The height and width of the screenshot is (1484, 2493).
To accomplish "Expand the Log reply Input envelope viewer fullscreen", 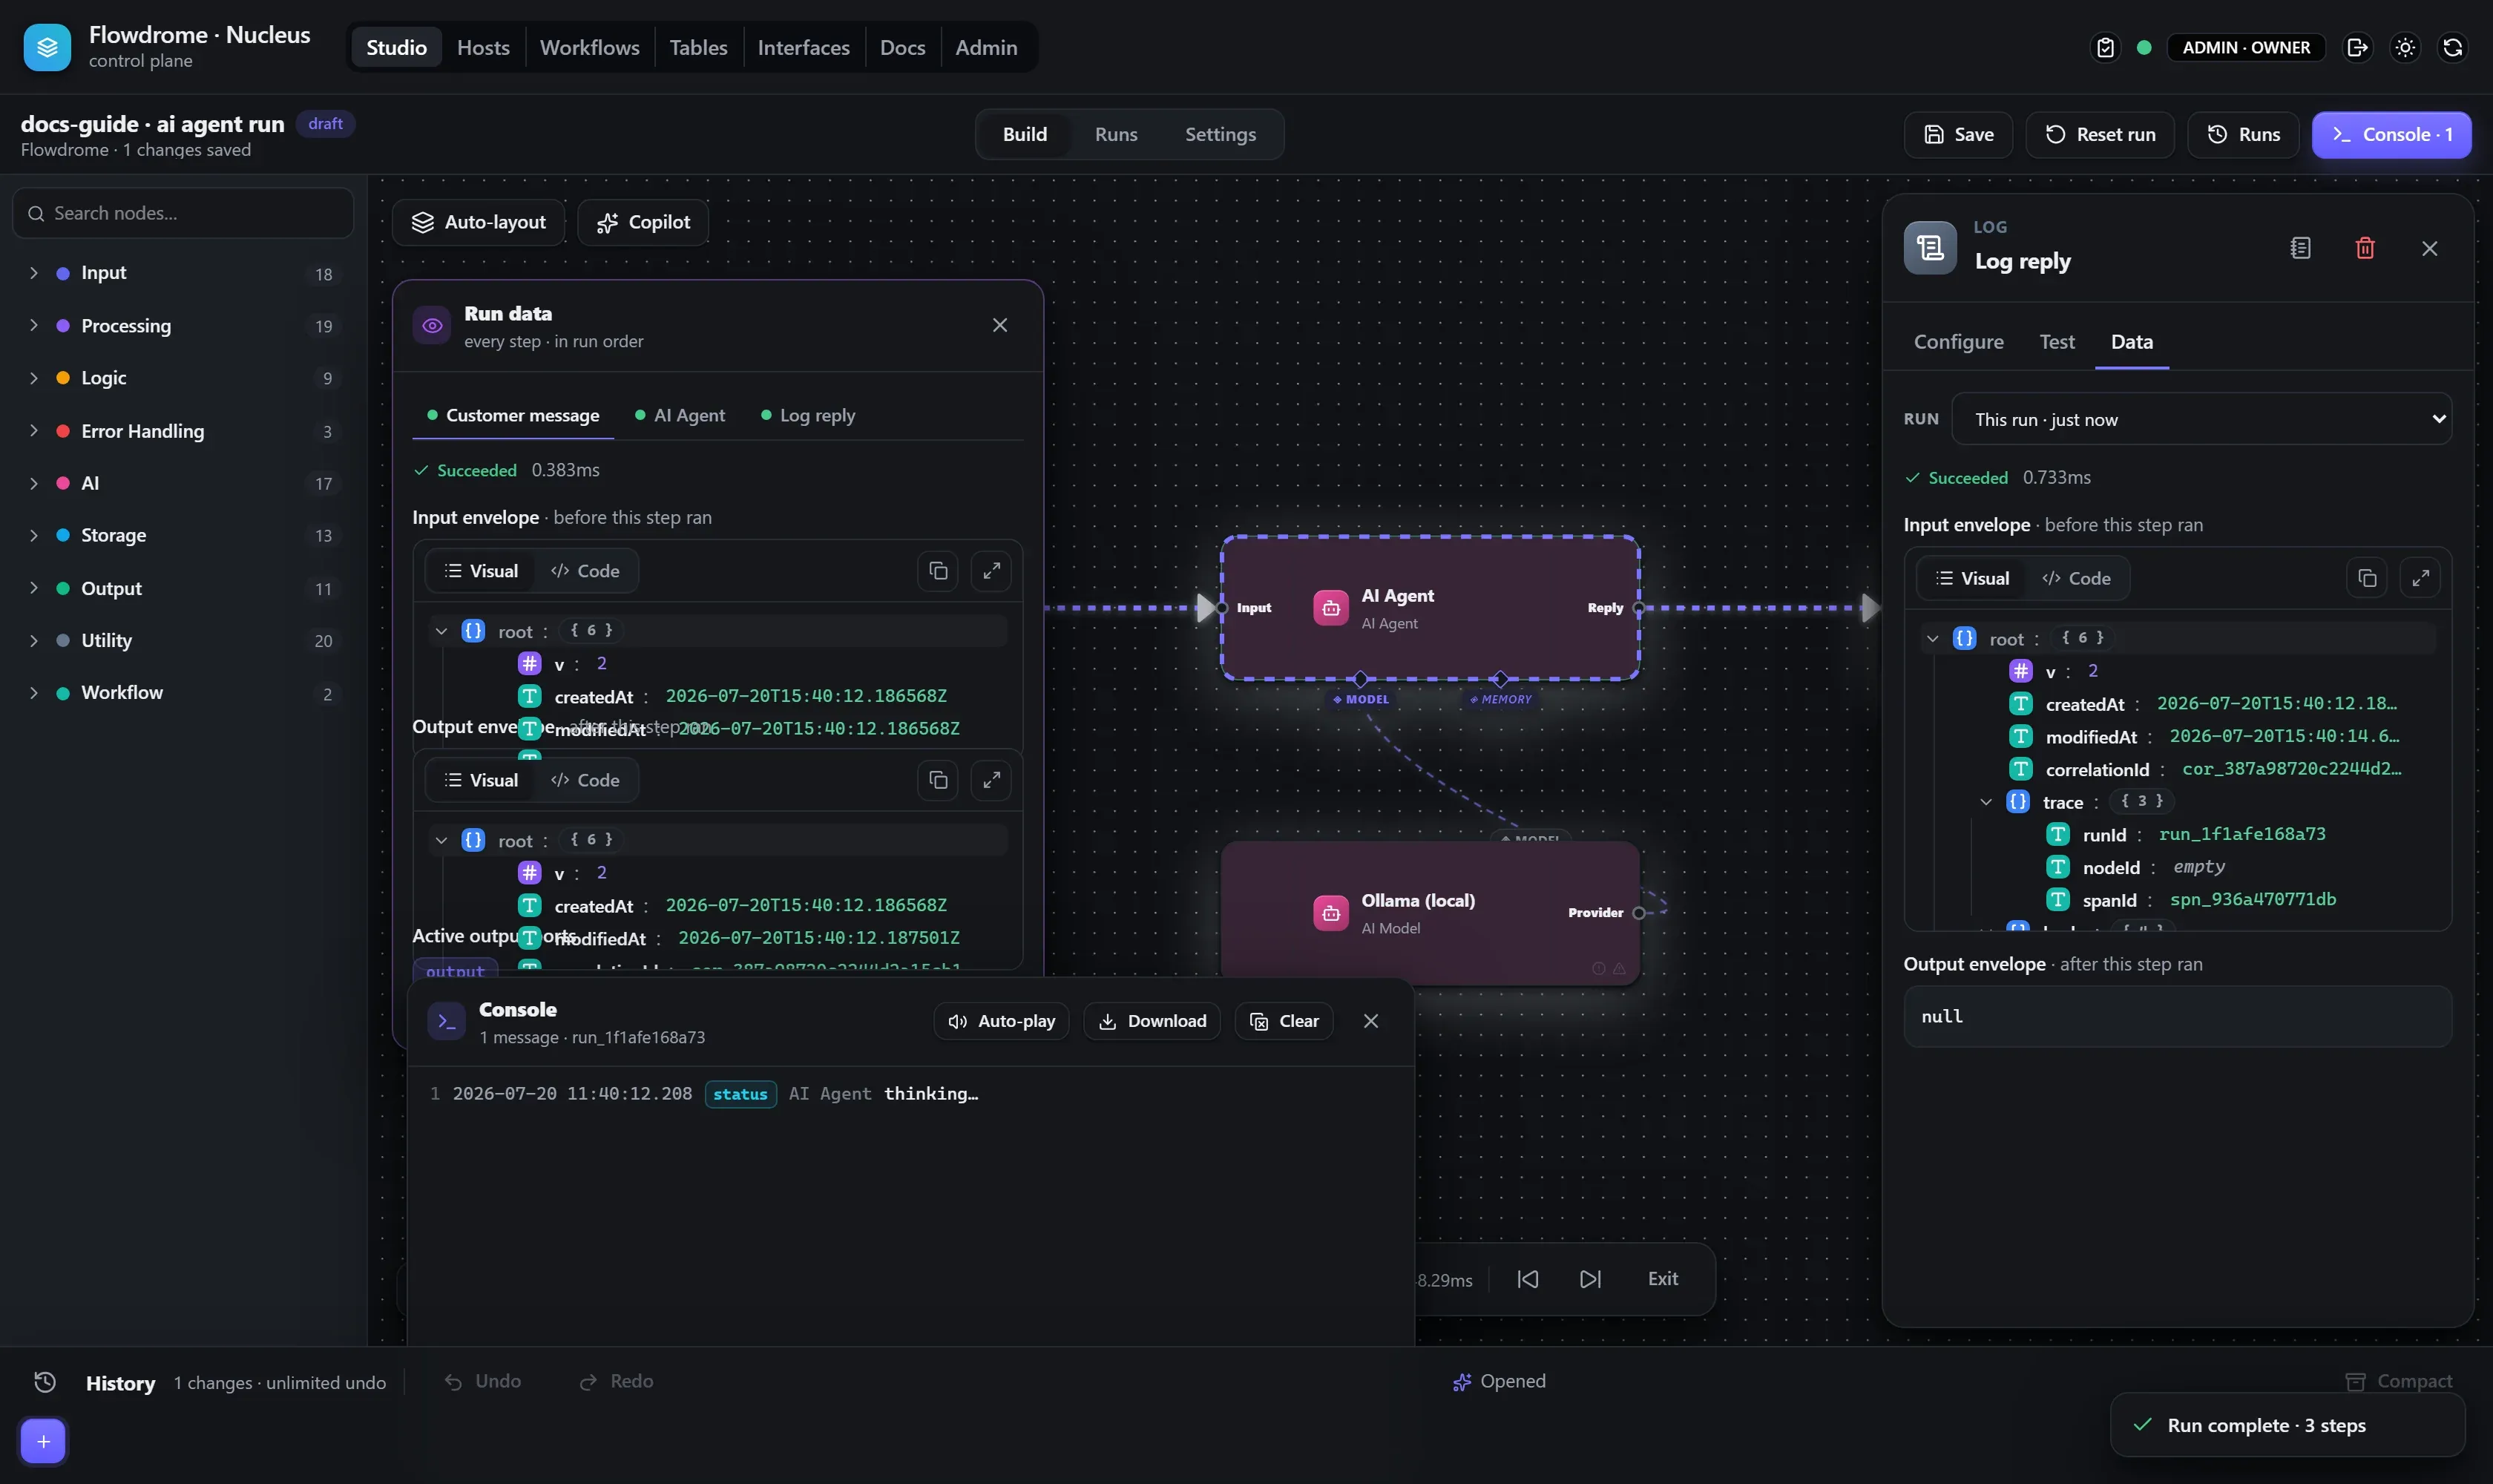I will pos(2420,578).
